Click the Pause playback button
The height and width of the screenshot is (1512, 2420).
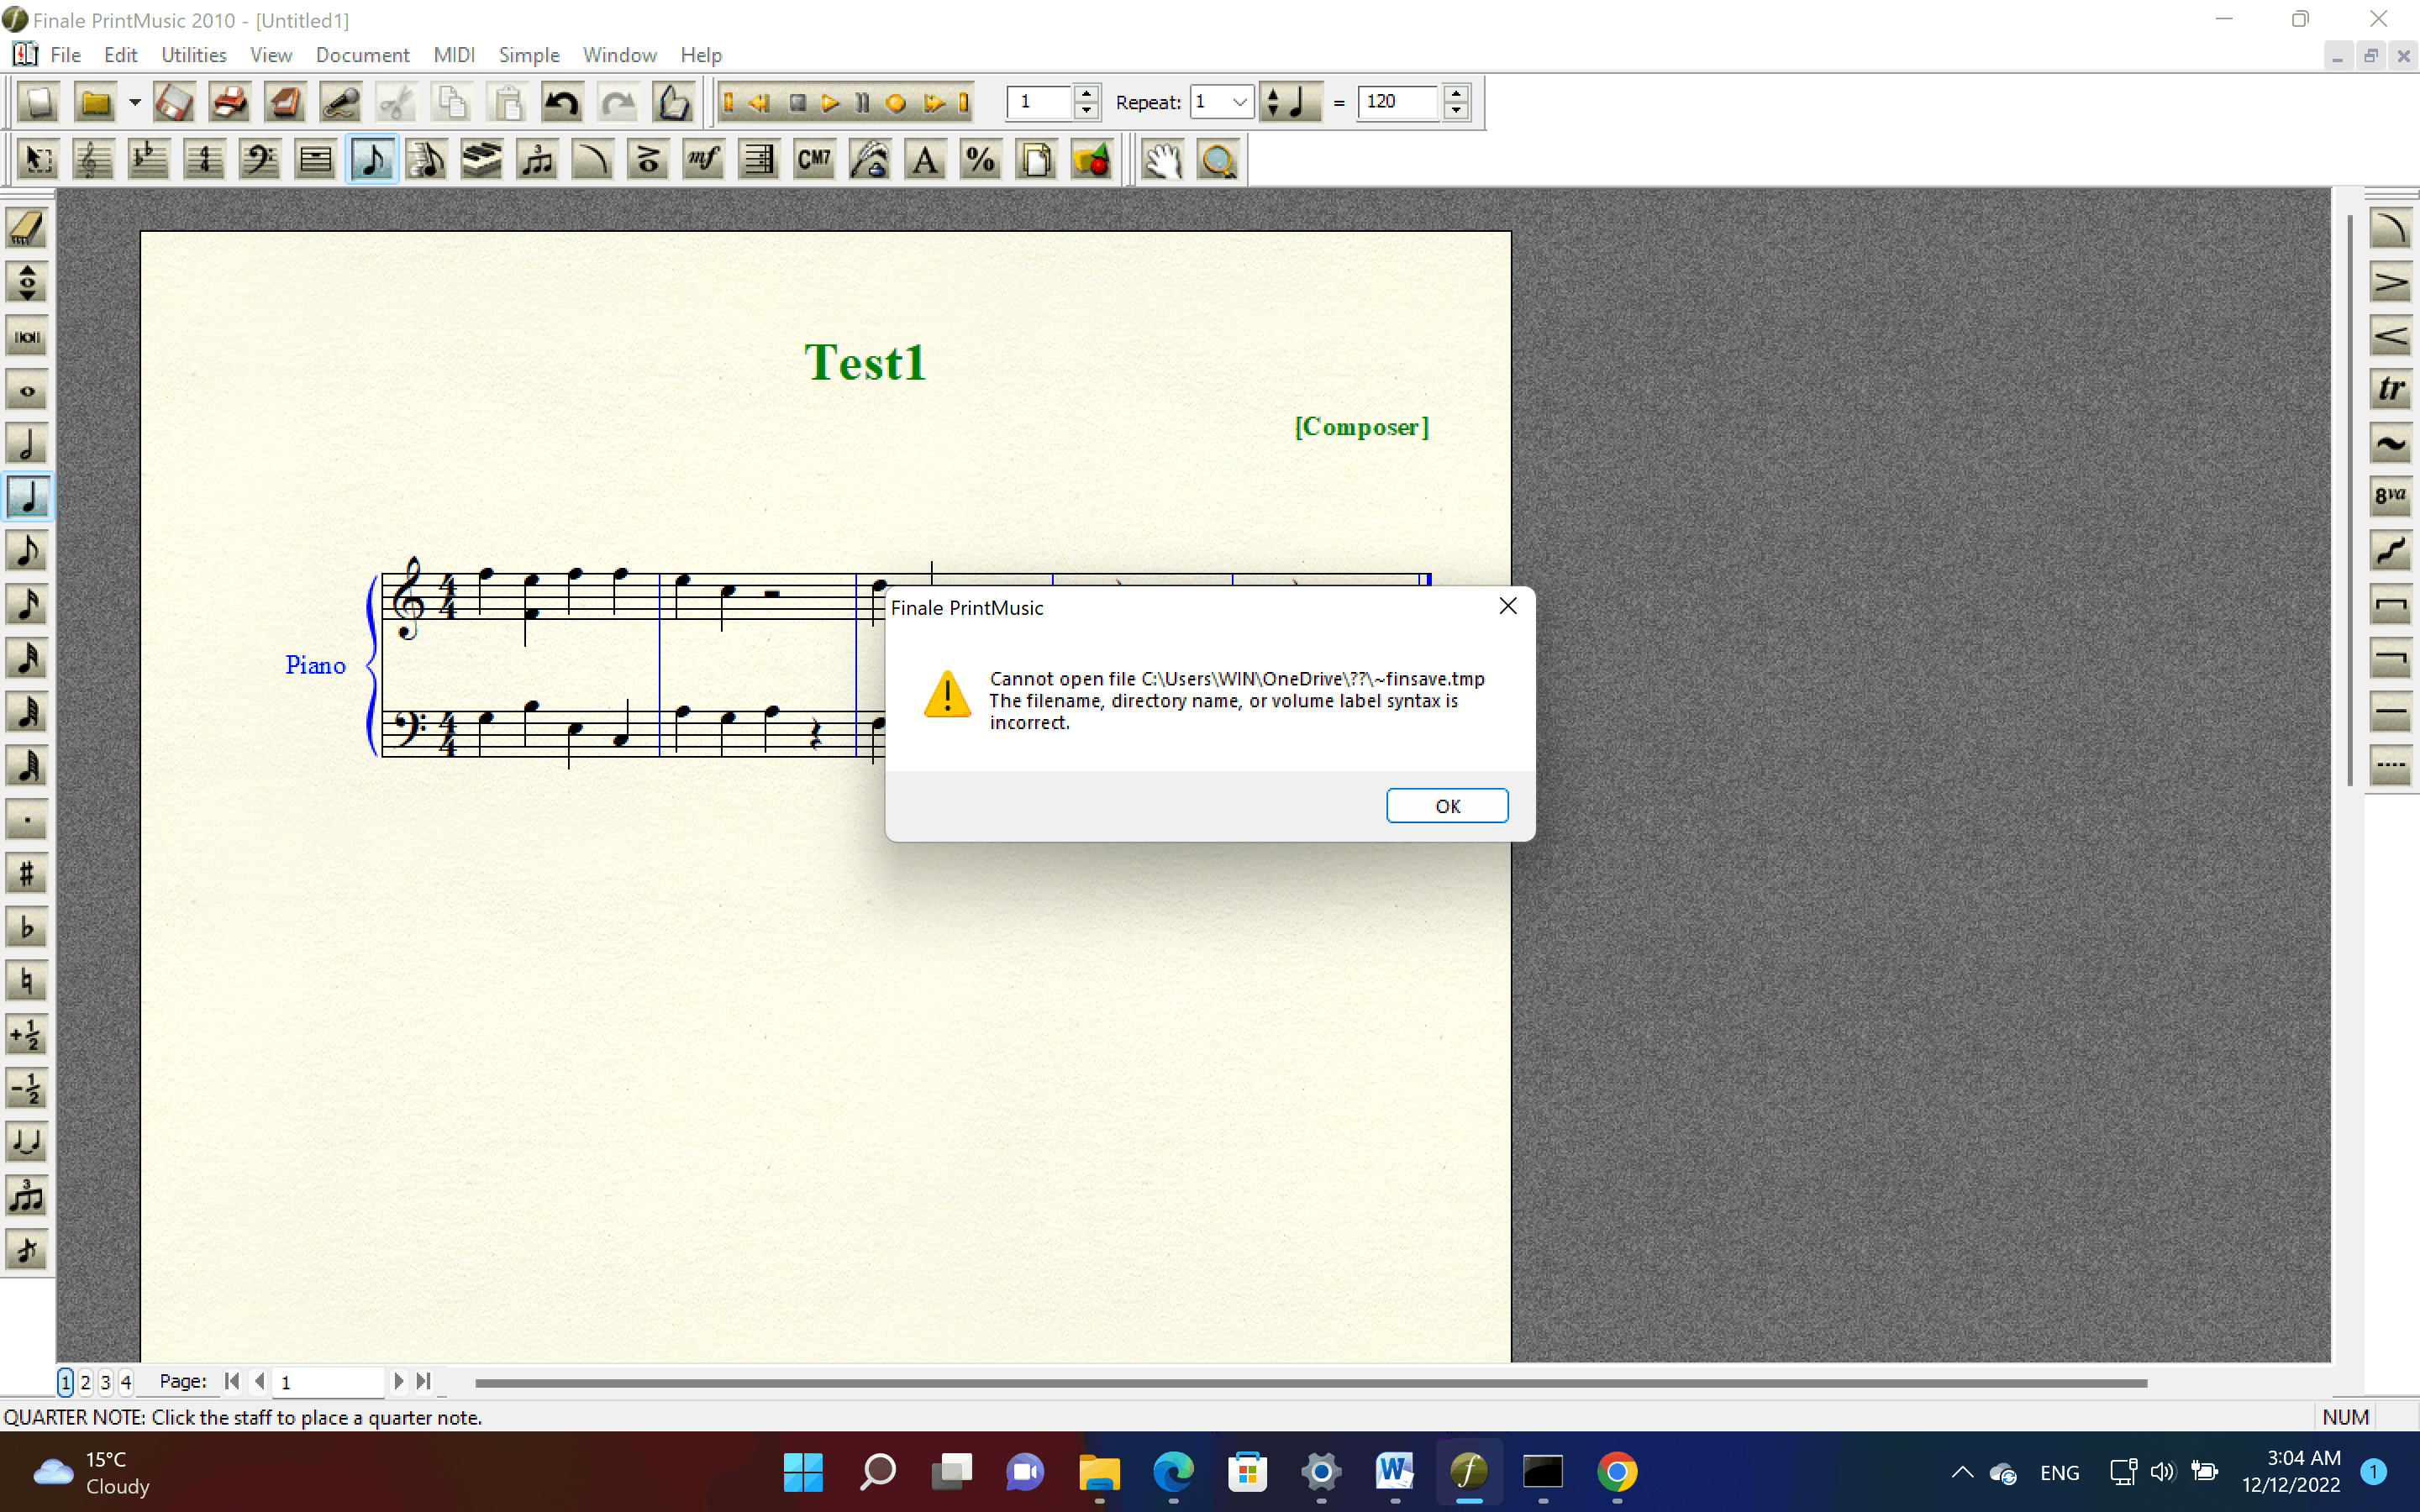coord(862,102)
